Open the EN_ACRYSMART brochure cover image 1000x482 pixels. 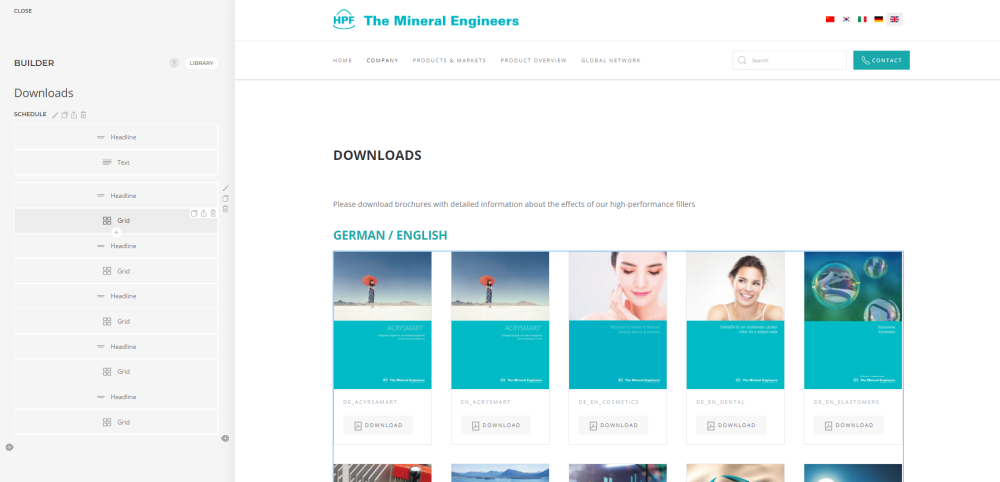(500, 320)
